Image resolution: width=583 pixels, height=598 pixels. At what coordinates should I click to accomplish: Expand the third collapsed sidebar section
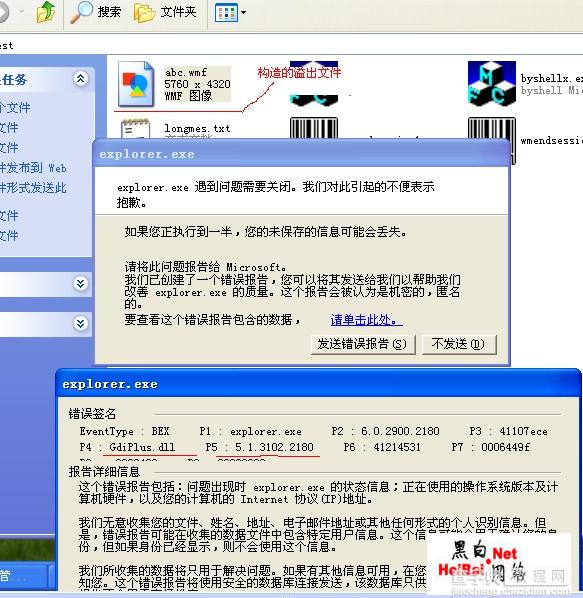80,324
